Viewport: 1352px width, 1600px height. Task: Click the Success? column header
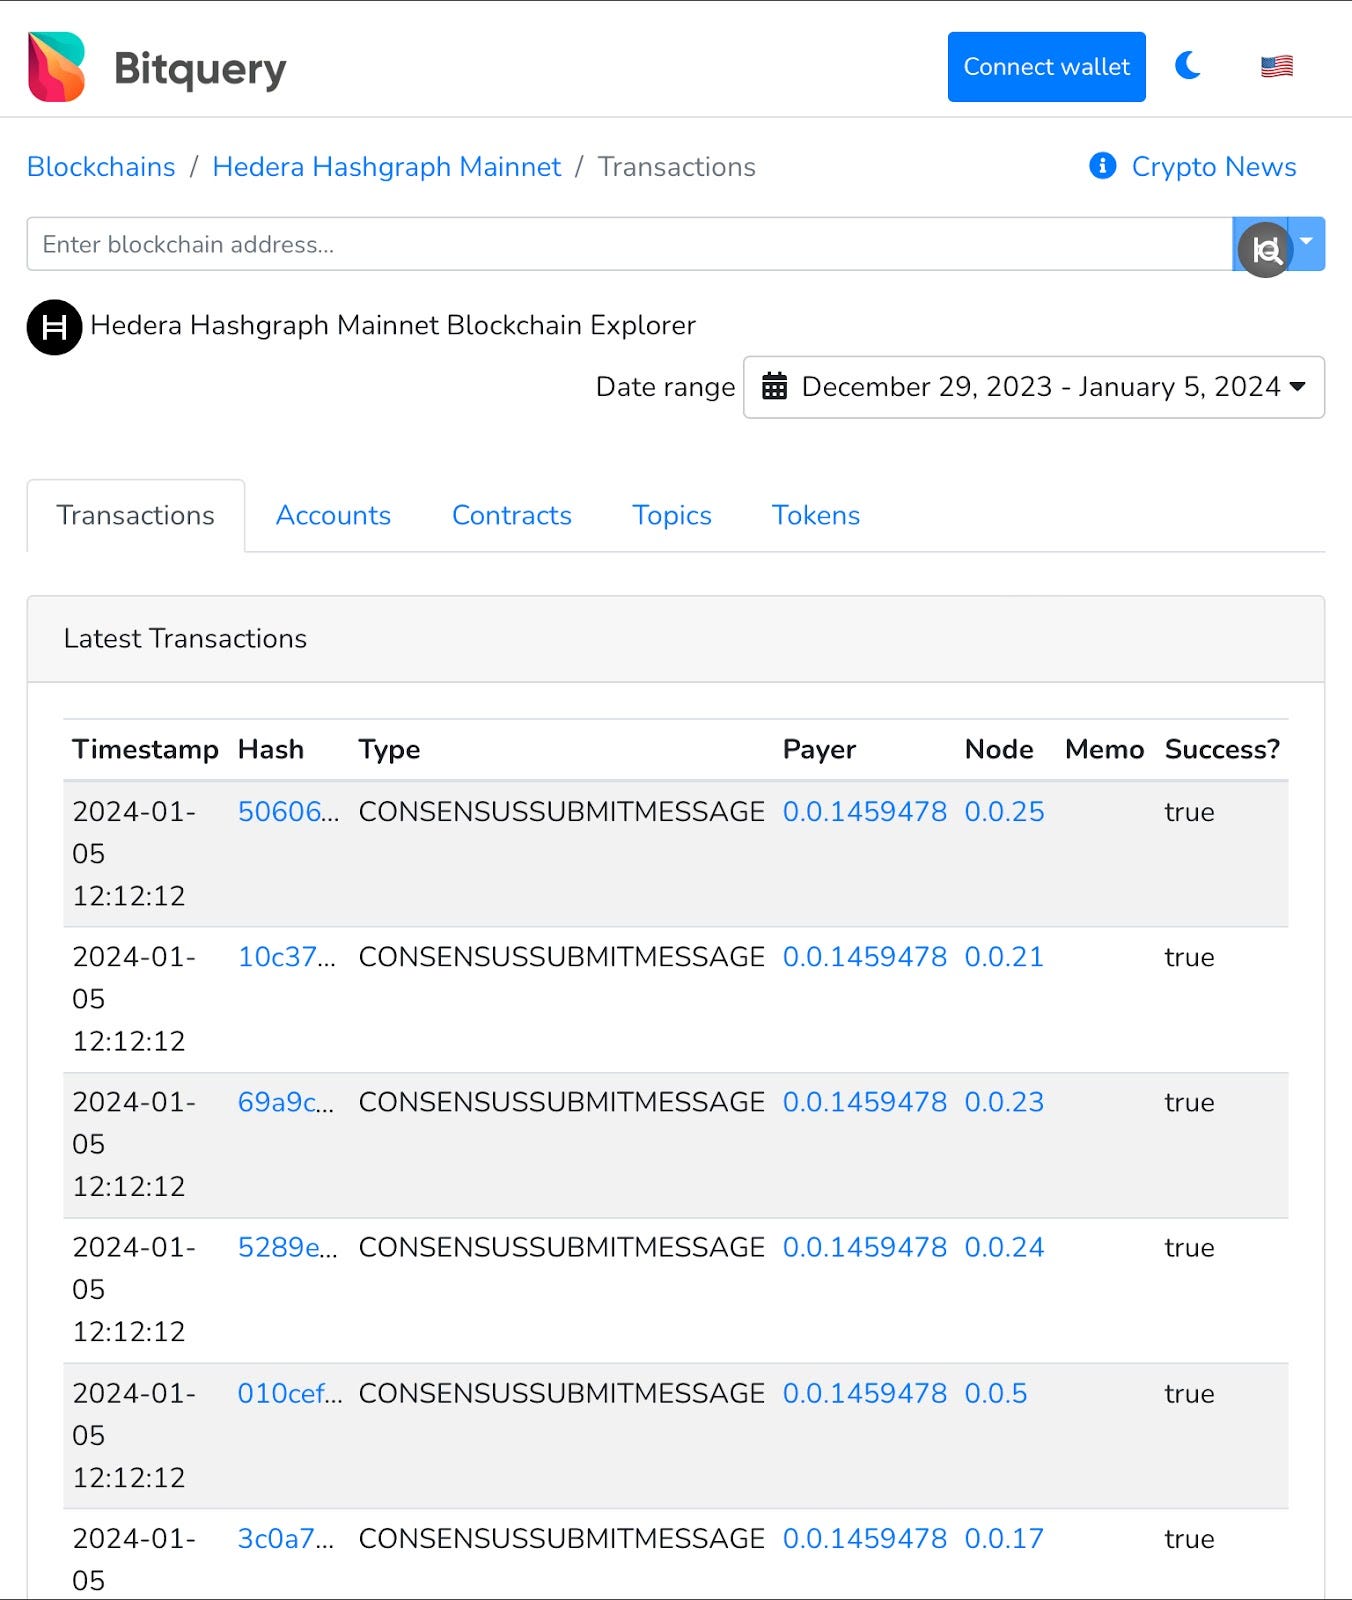[1222, 749]
